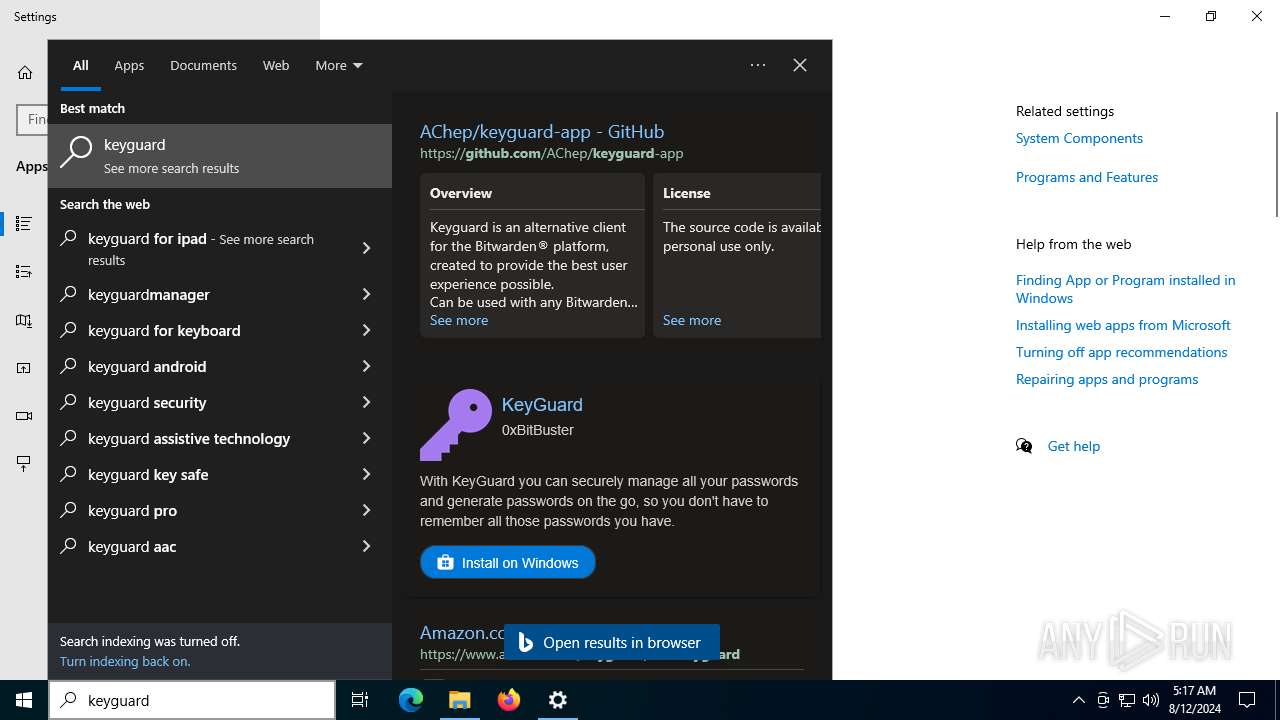This screenshot has height=720, width=1280.
Task: Click Turn indexing back on
Action: [125, 661]
